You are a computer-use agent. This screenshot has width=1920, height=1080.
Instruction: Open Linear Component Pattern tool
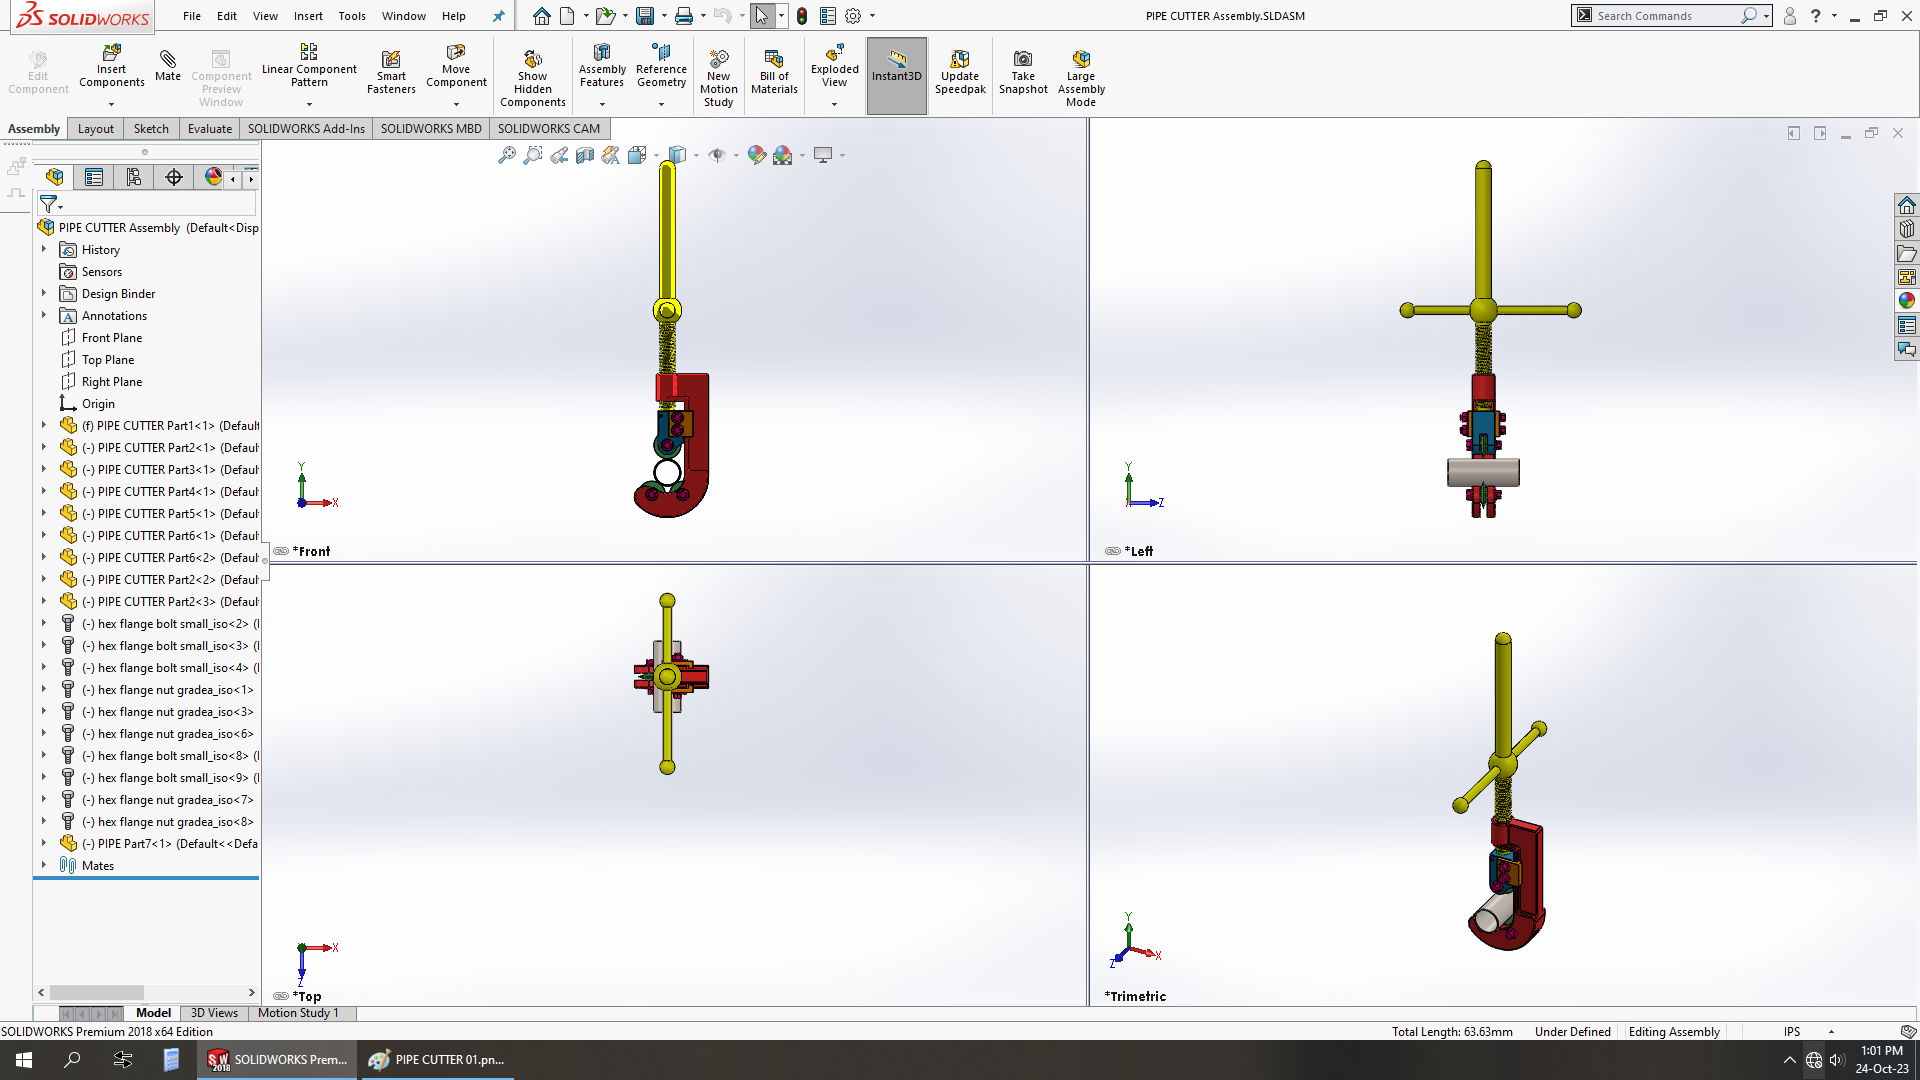tap(309, 67)
